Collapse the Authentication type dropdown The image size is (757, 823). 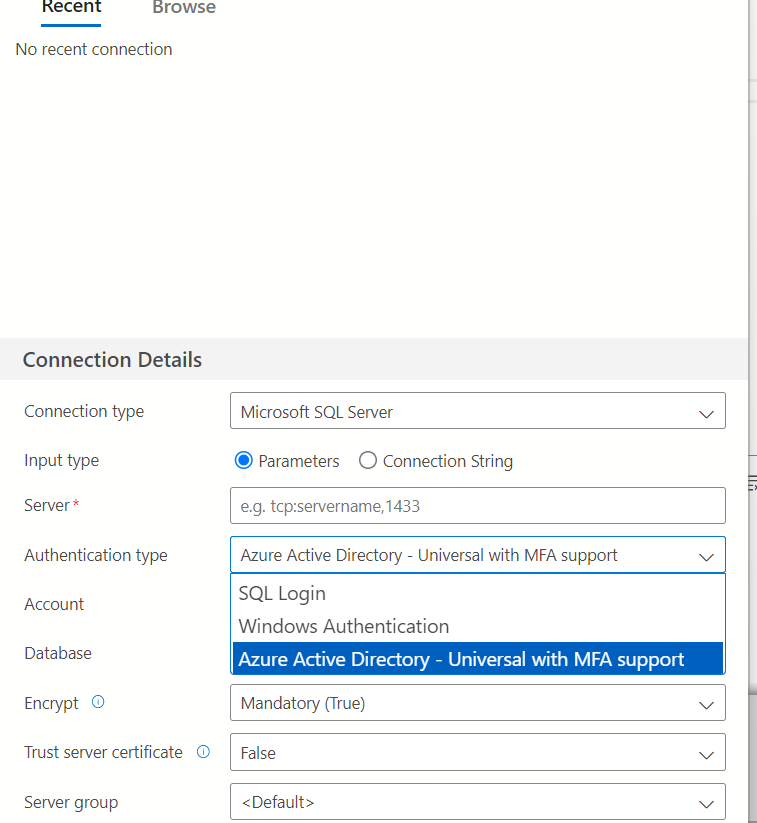click(x=478, y=555)
